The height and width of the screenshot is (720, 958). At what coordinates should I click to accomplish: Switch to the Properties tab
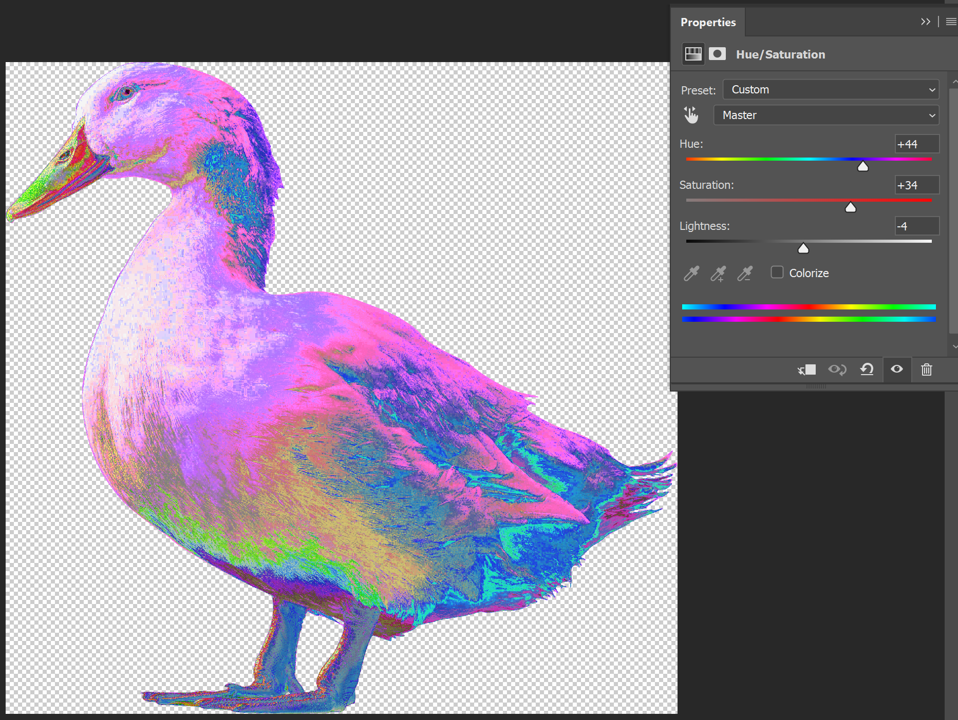708,22
